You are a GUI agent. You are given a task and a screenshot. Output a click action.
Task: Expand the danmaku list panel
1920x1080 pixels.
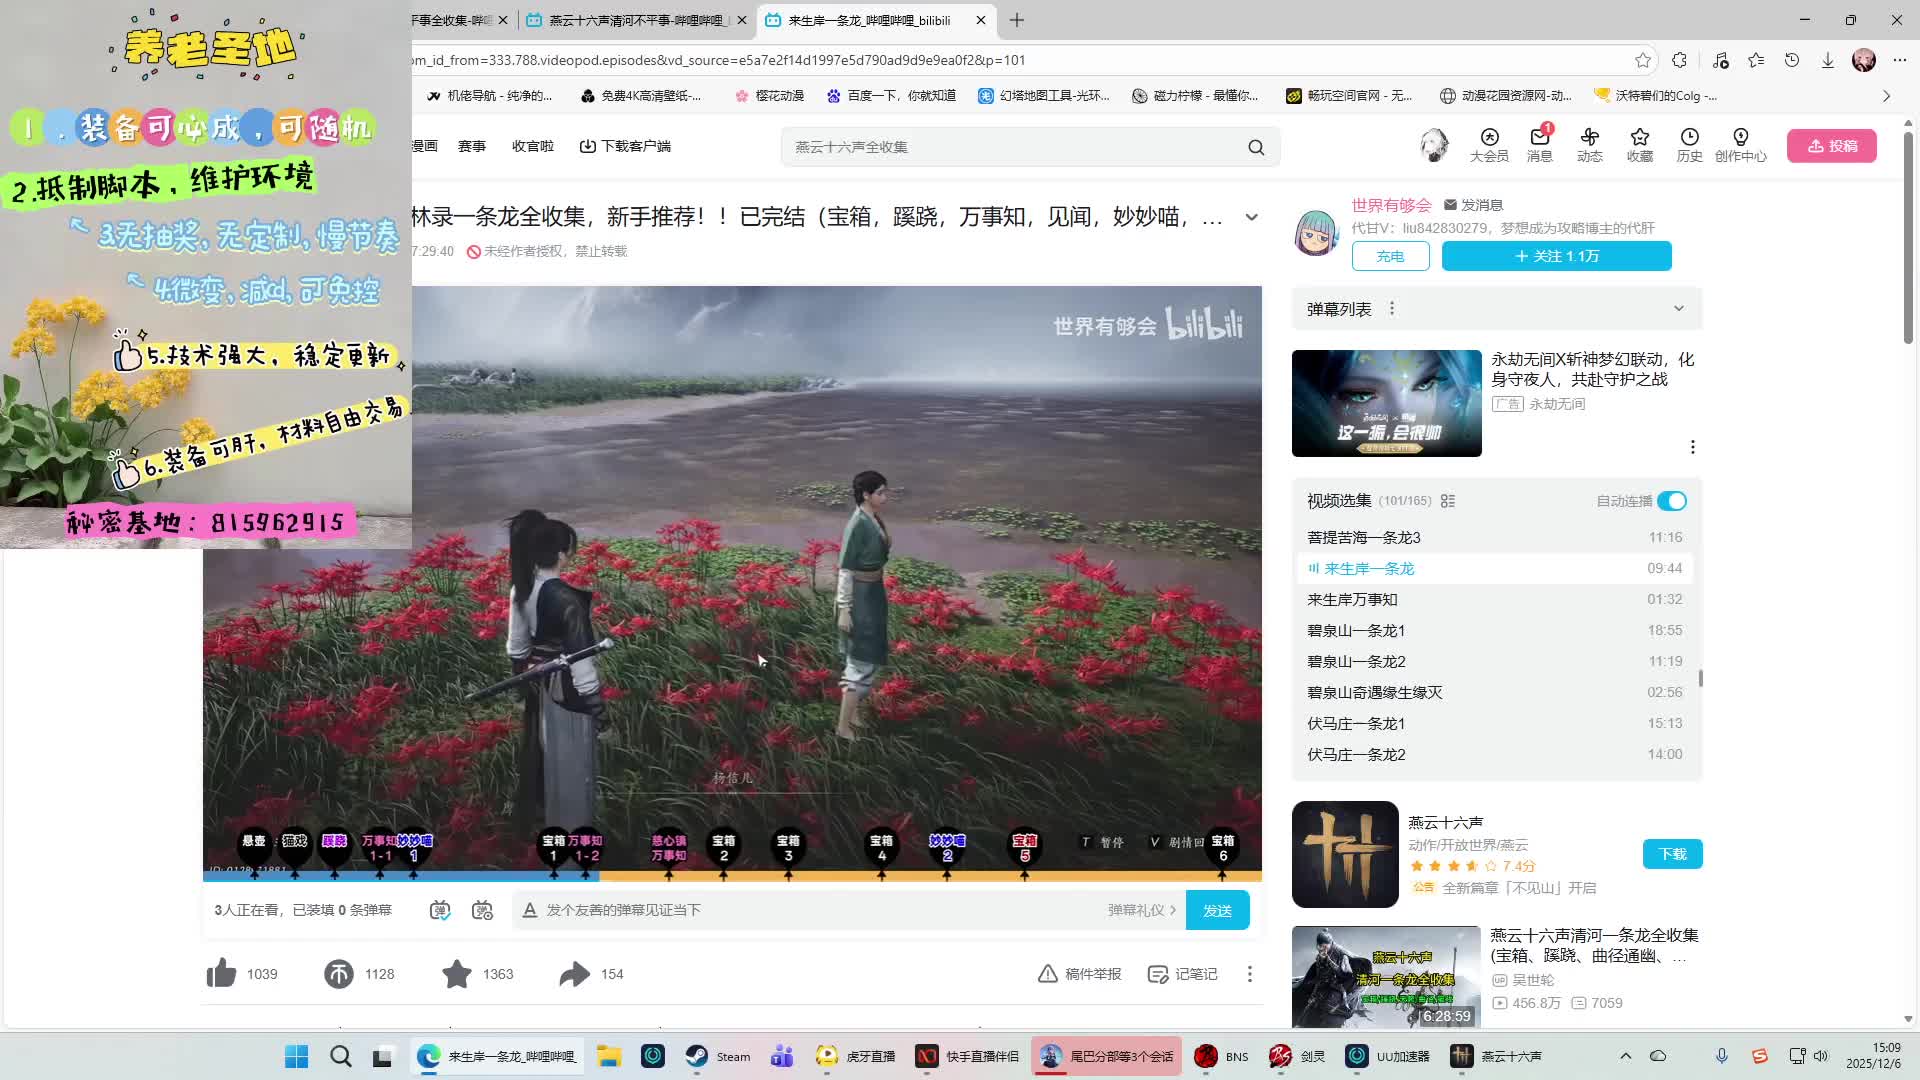(x=1679, y=309)
